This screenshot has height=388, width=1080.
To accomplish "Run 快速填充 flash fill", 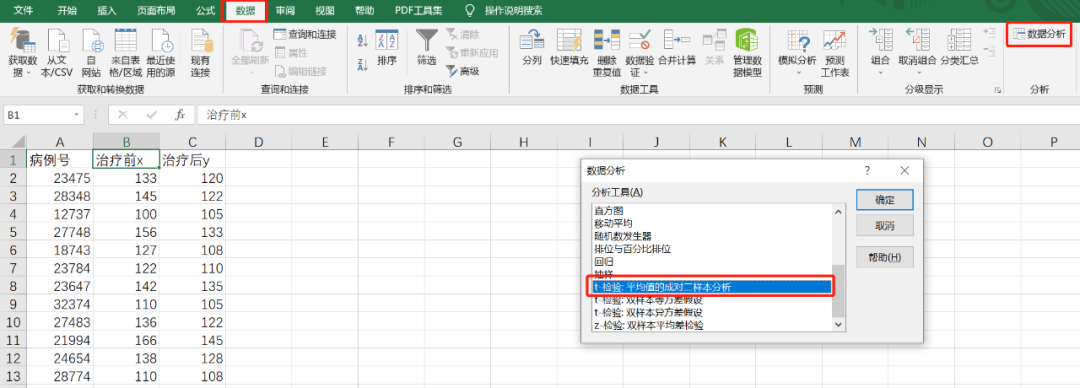I will (x=569, y=48).
